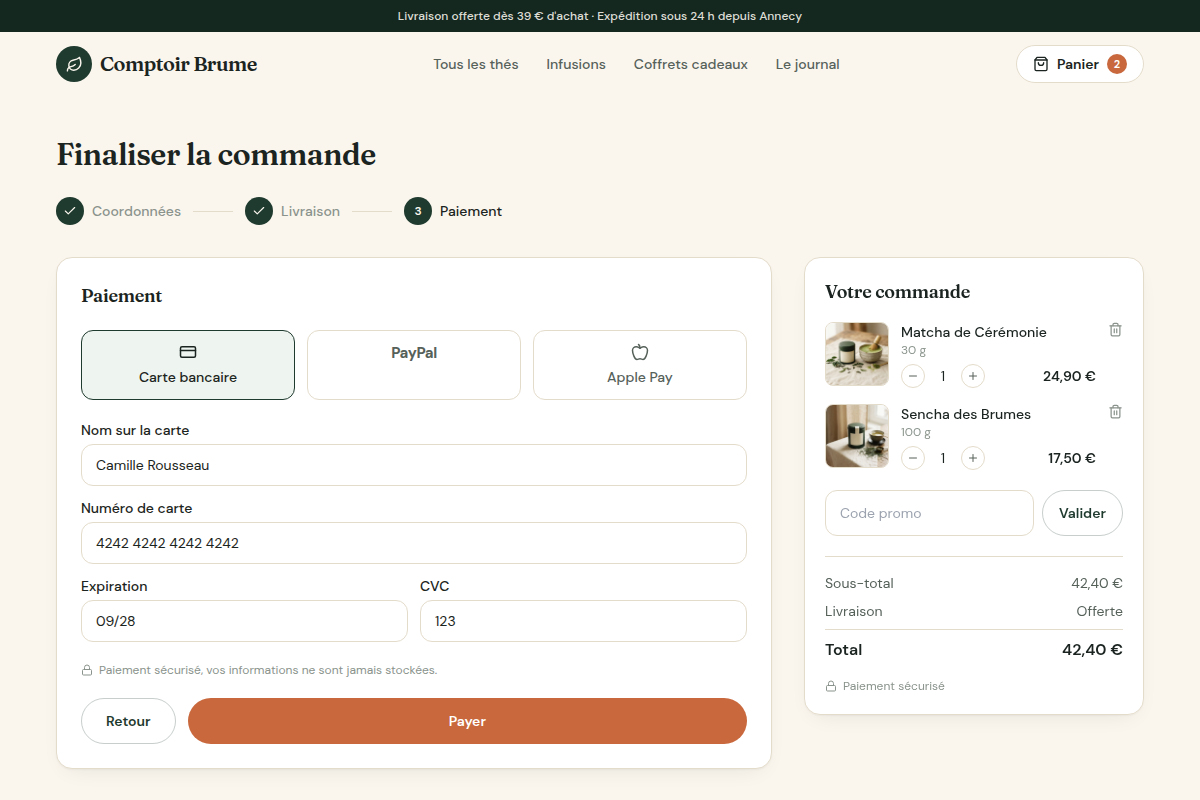
Task: Open the Sencha des Brumes product thumbnail
Action: [857, 436]
